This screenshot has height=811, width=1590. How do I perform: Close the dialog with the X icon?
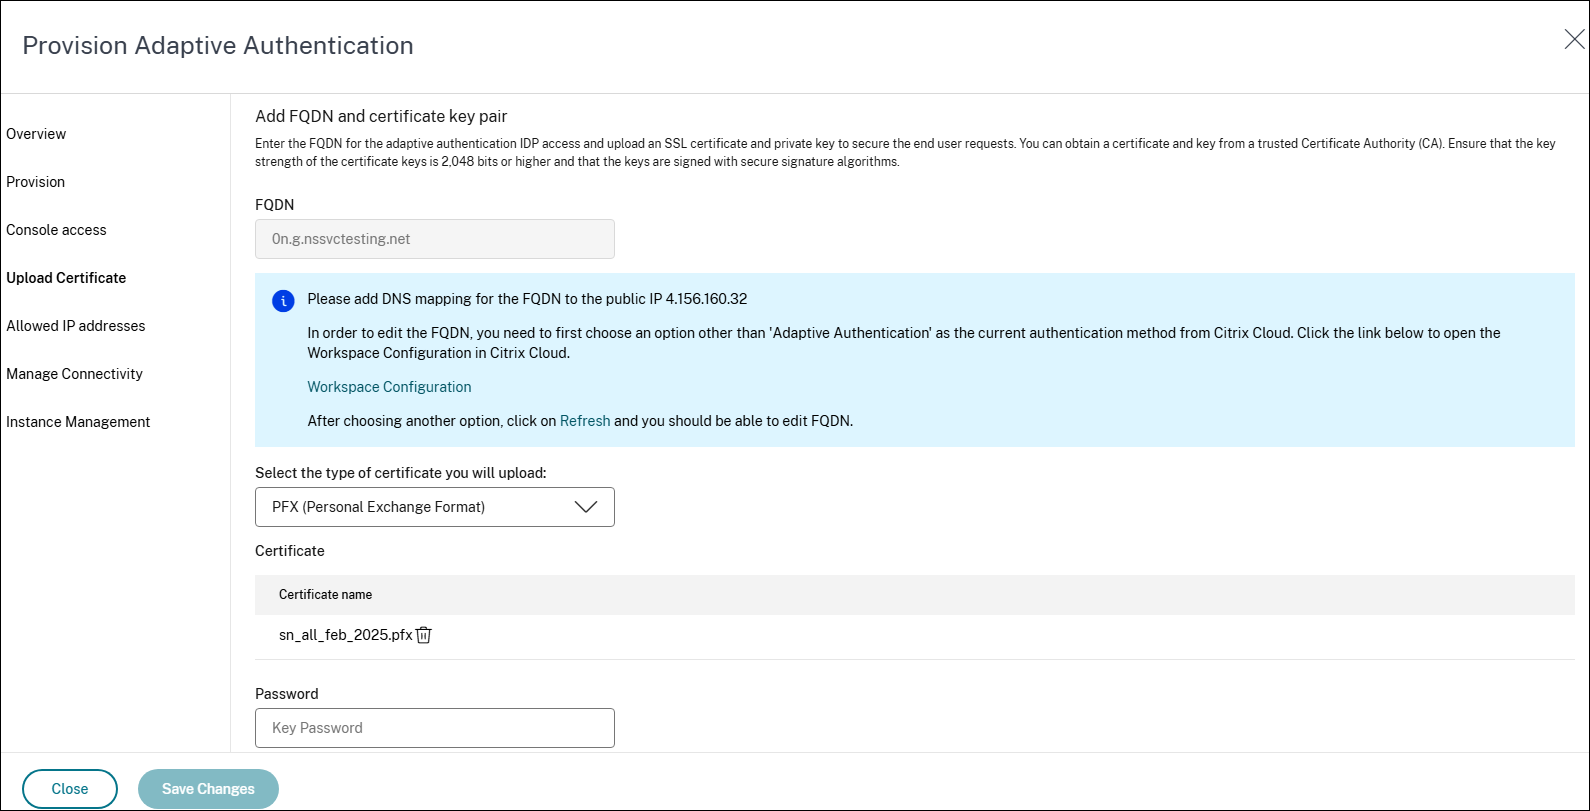1573,40
